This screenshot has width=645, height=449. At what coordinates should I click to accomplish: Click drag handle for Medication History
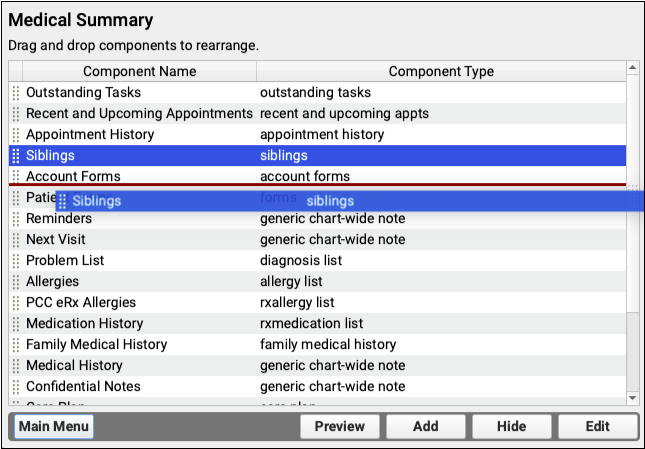[15, 324]
